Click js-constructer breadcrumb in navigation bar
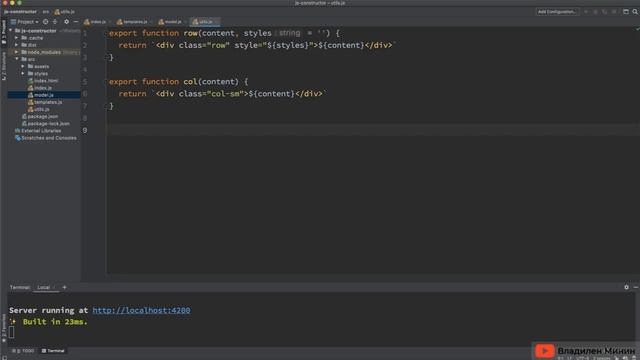Screen dimensions: 640x360 (x=20, y=12)
